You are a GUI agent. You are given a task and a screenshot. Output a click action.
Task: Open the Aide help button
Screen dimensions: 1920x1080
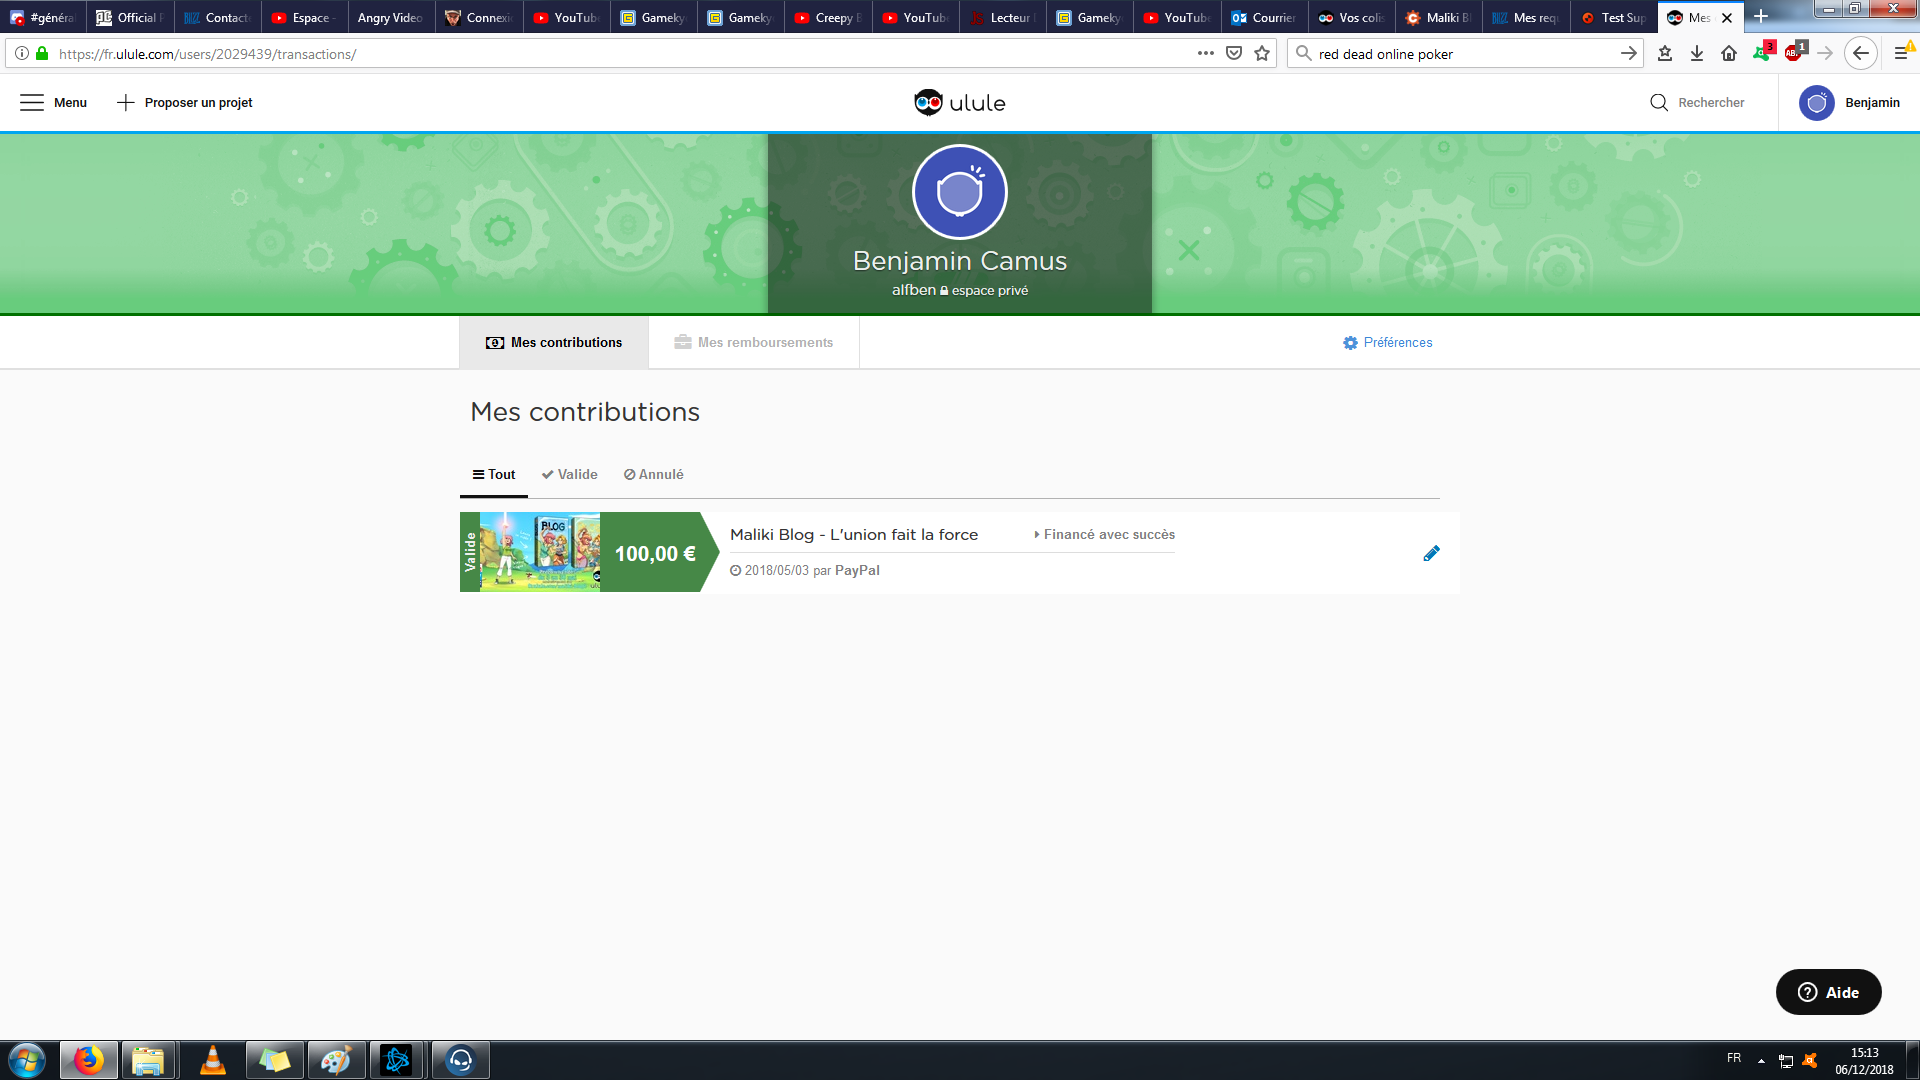(x=1828, y=992)
